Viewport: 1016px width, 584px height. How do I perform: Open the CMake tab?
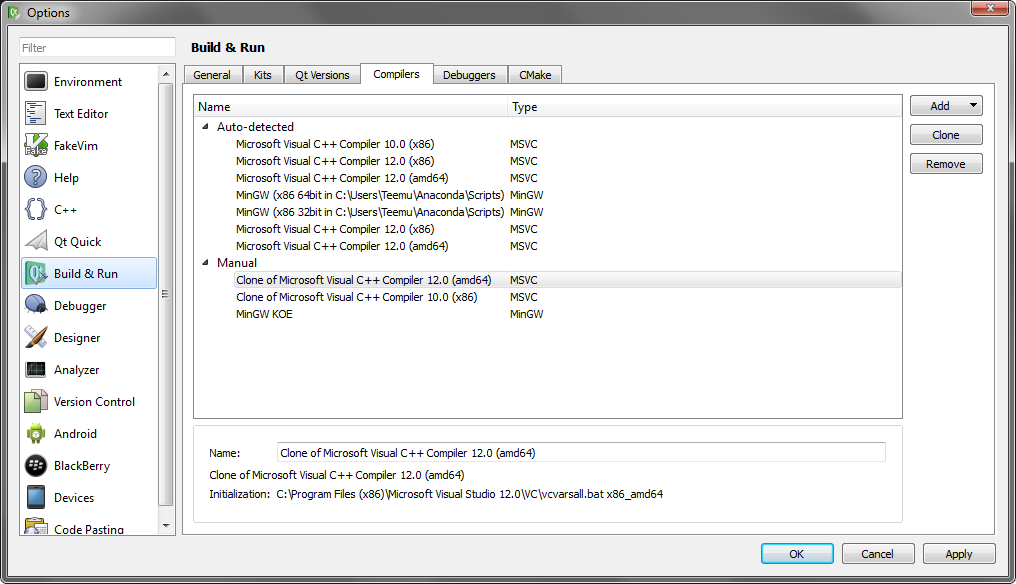[535, 75]
